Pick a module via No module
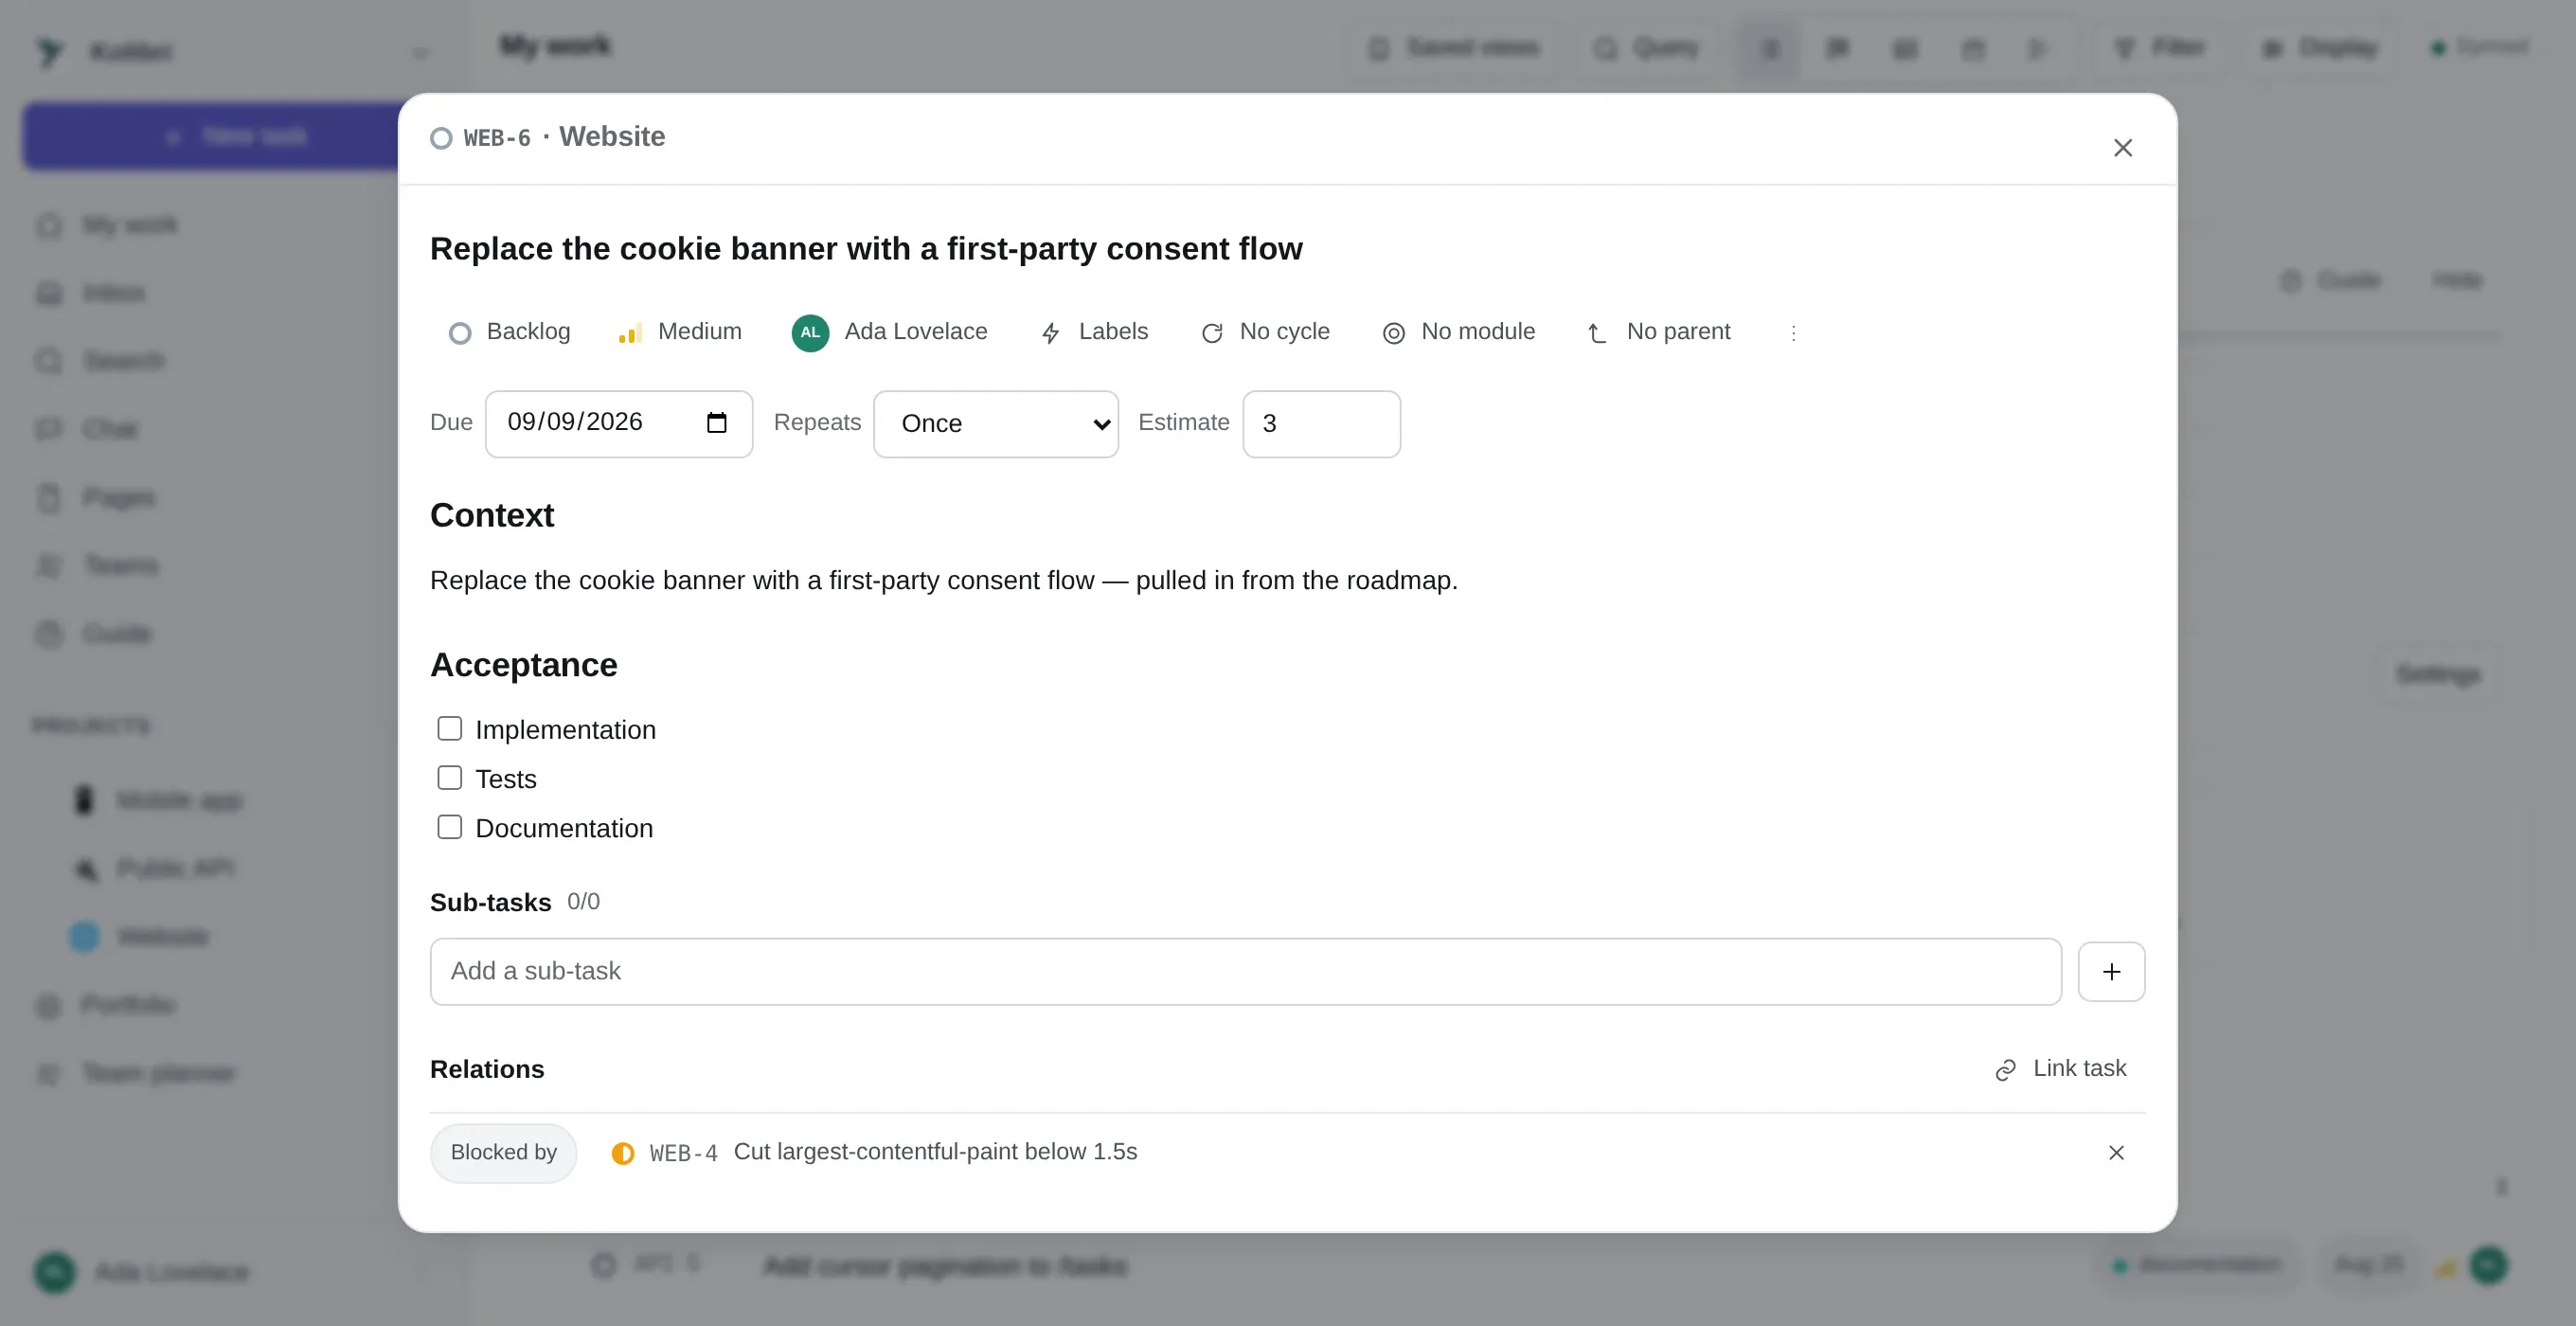 [1458, 332]
